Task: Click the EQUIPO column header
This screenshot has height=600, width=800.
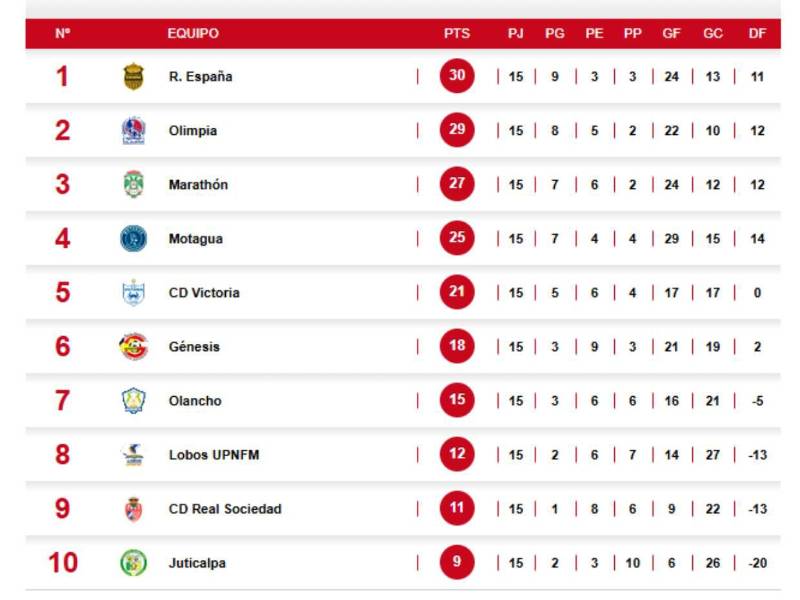Action: click(x=193, y=33)
